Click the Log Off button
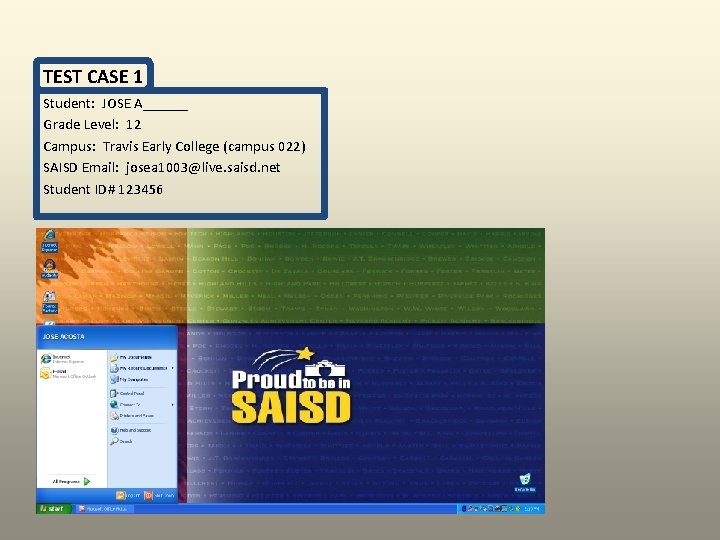The image size is (720, 540). coord(128,495)
